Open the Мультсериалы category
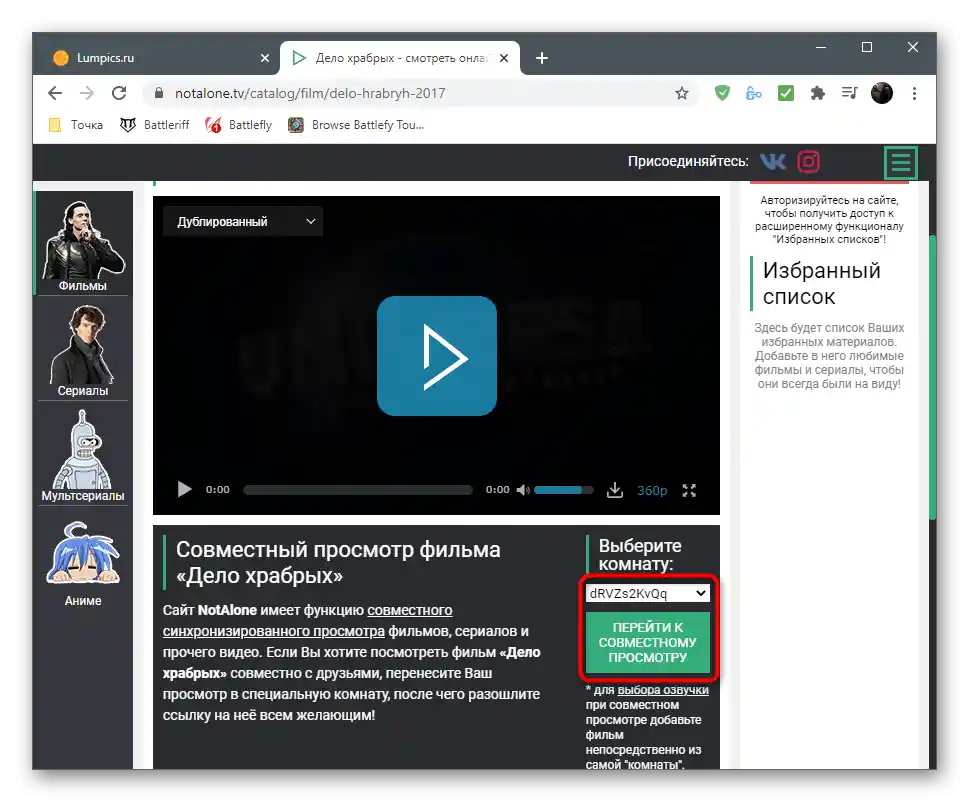The width and height of the screenshot is (969, 802). tap(83, 455)
